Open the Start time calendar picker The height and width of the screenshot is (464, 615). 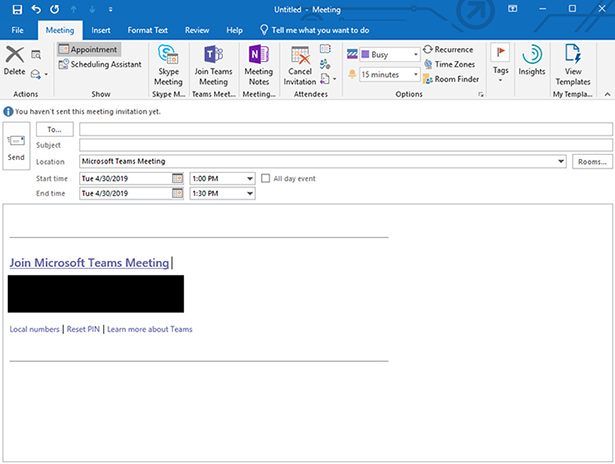[x=178, y=178]
